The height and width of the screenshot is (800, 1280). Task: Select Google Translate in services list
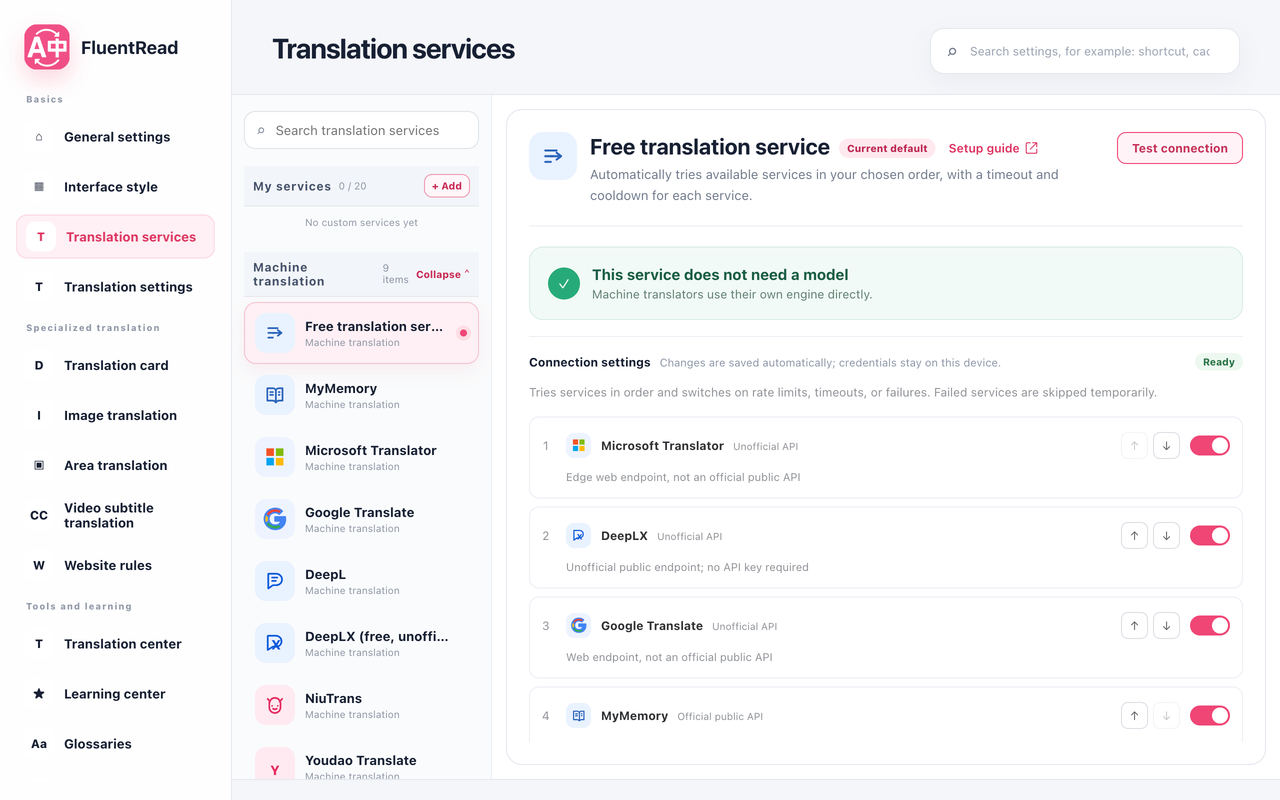[x=361, y=519]
